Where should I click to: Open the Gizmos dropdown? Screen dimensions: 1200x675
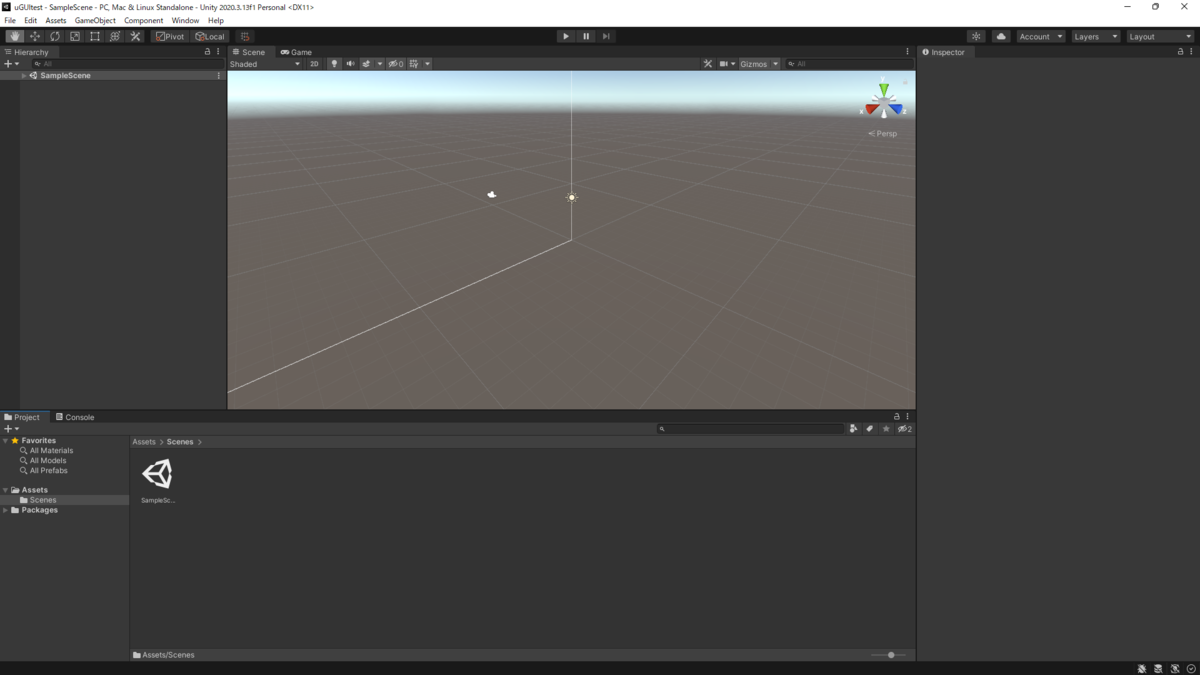[x=757, y=63]
